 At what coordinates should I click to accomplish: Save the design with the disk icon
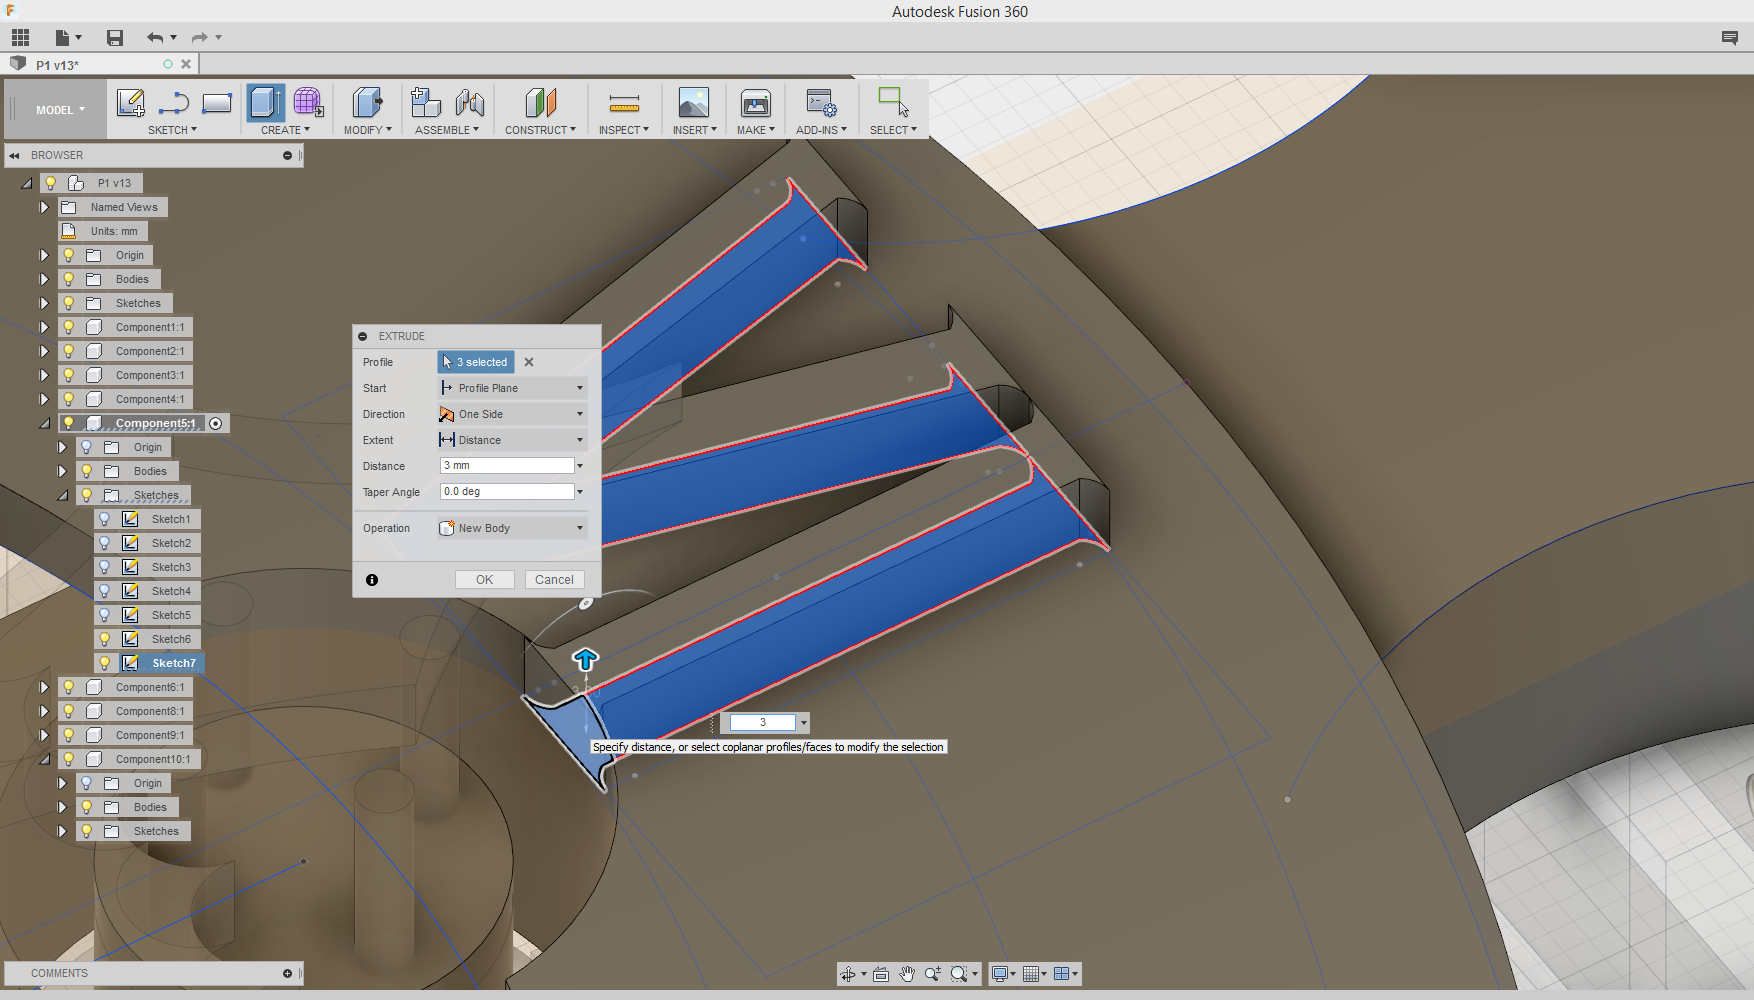[x=115, y=38]
